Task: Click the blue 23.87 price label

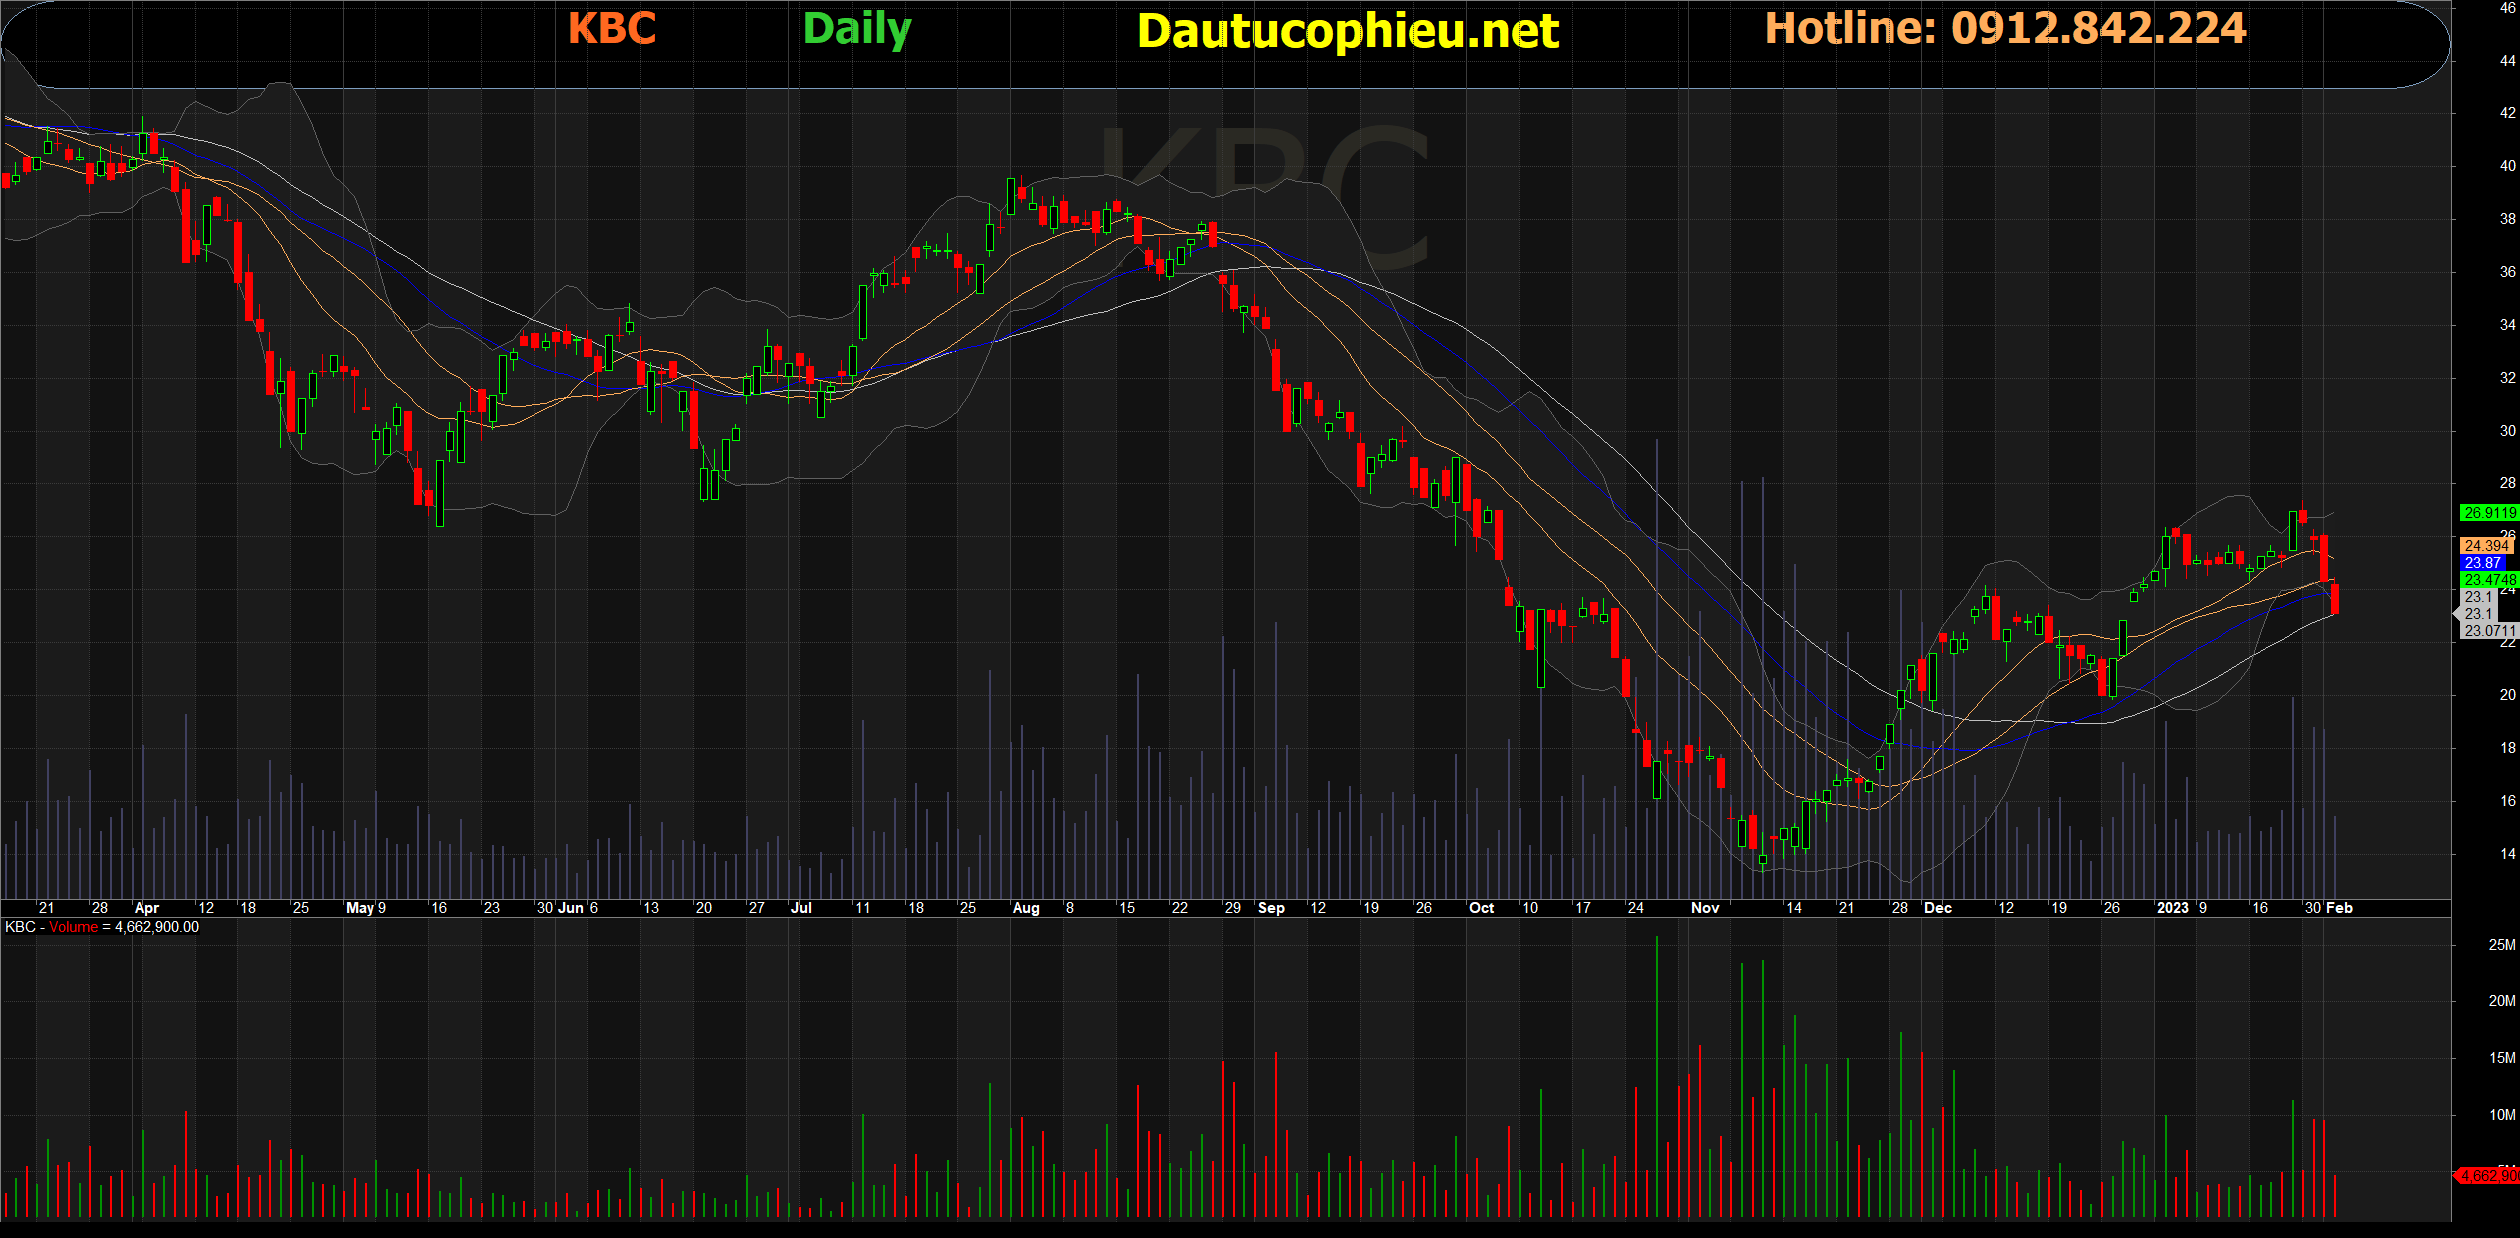Action: (2483, 563)
